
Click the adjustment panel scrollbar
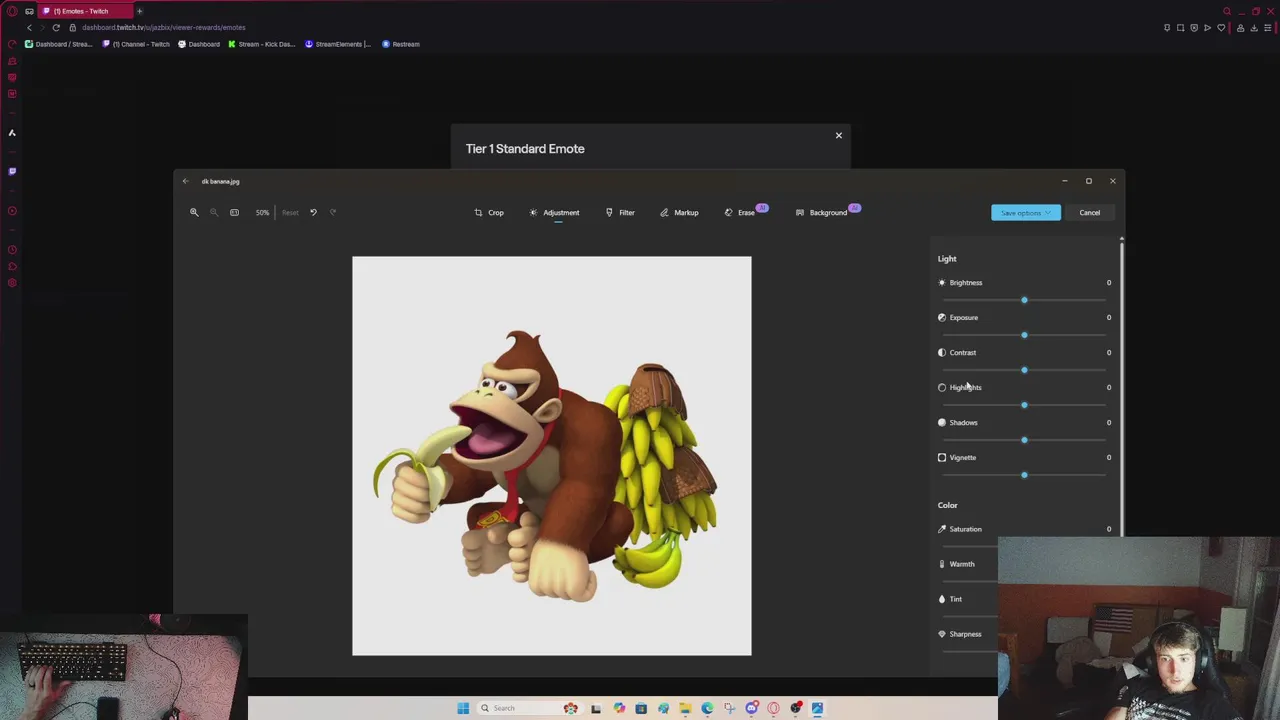pyautogui.click(x=1122, y=388)
